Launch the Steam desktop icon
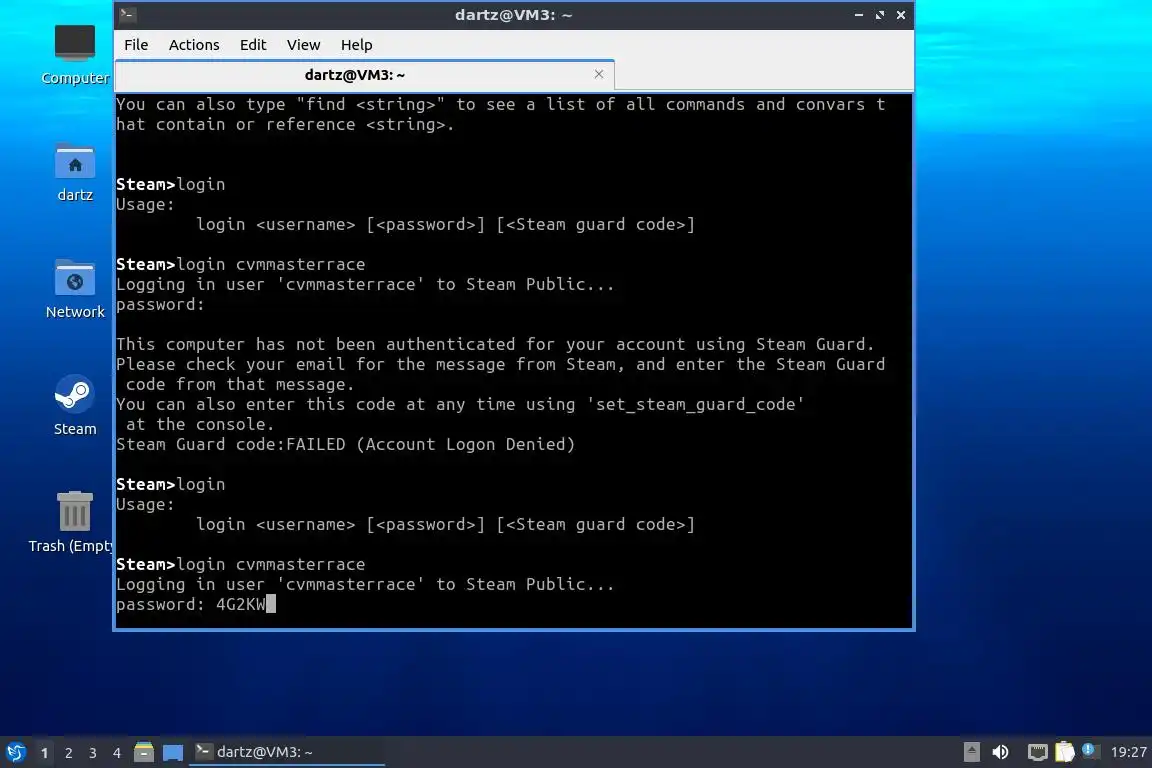This screenshot has width=1152, height=768. 75,406
